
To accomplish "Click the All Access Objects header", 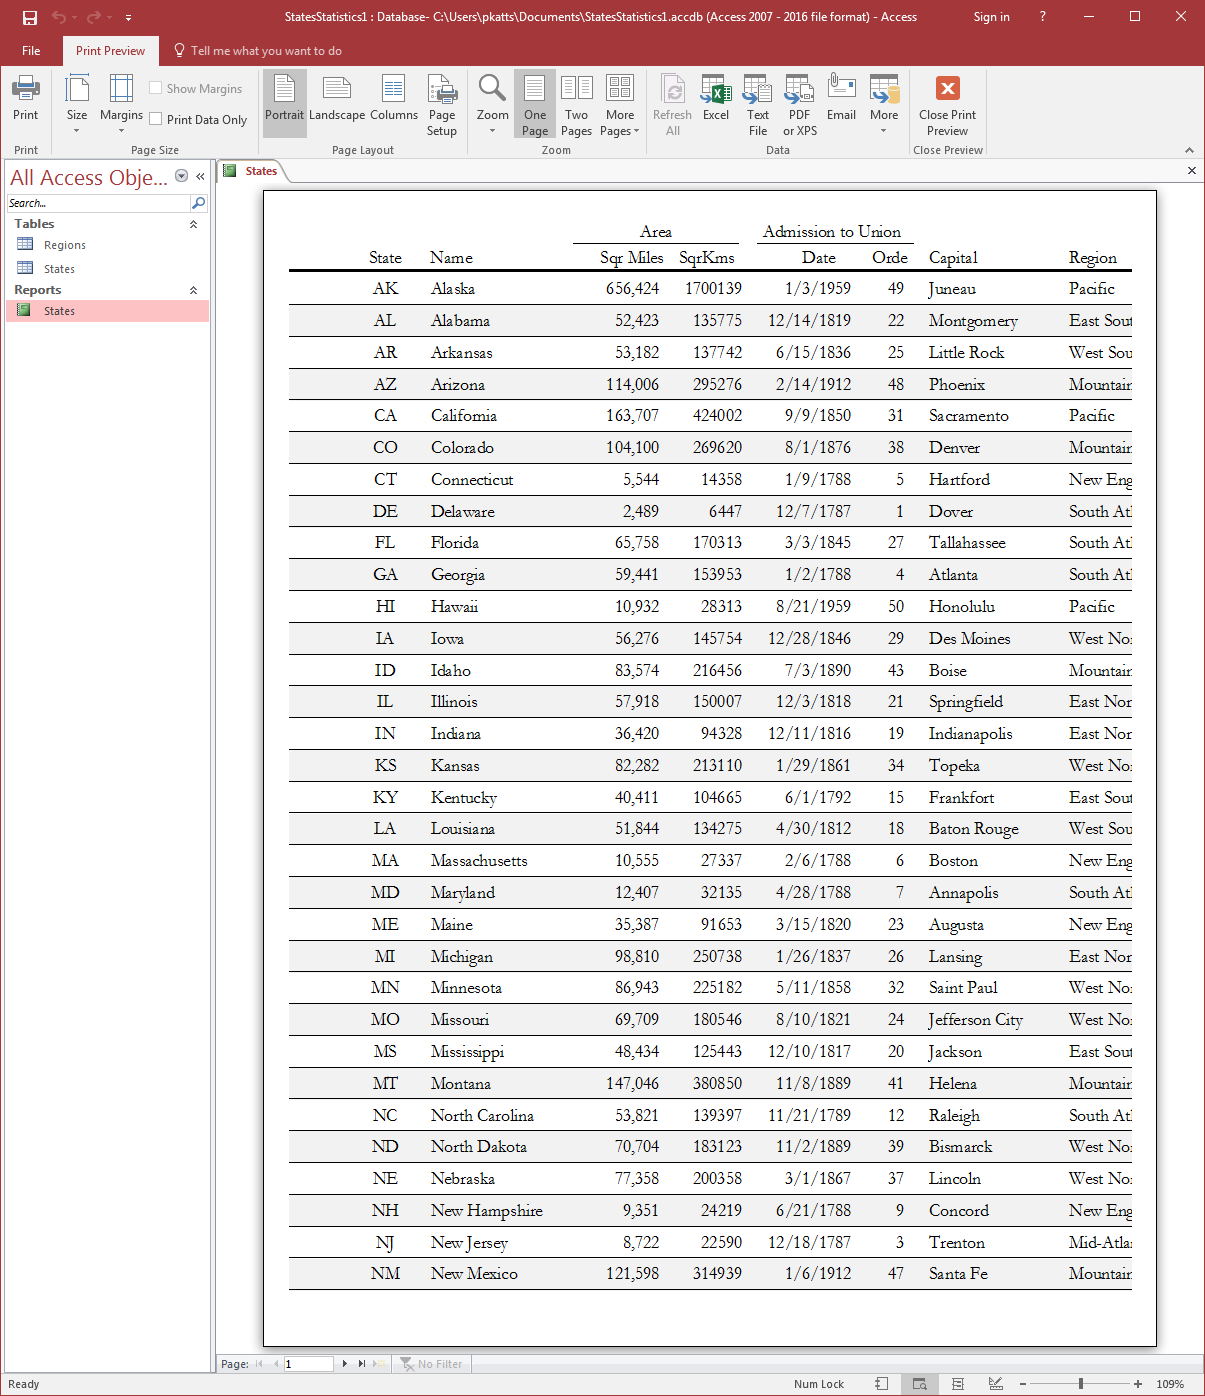I will pyautogui.click(x=89, y=177).
